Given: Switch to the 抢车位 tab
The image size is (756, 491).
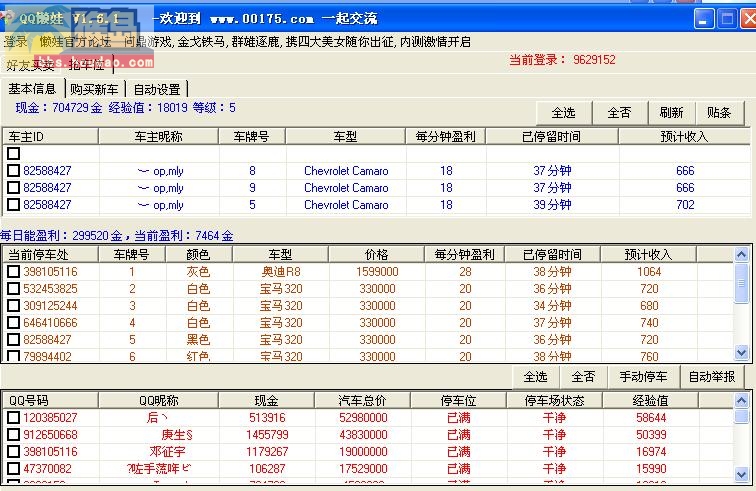Looking at the screenshot, I should click(x=87, y=65).
